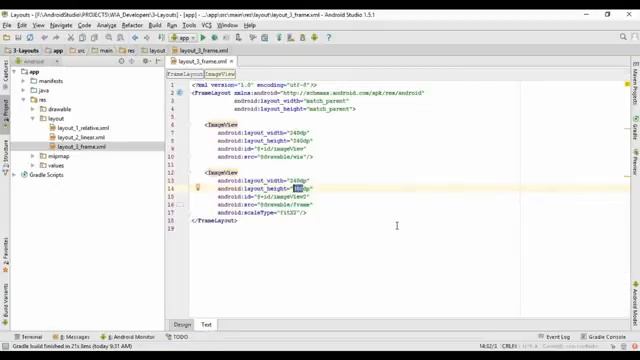Screen dimensions: 640x360
Task: Expand the mipmap folder
Action: click(x=33, y=156)
